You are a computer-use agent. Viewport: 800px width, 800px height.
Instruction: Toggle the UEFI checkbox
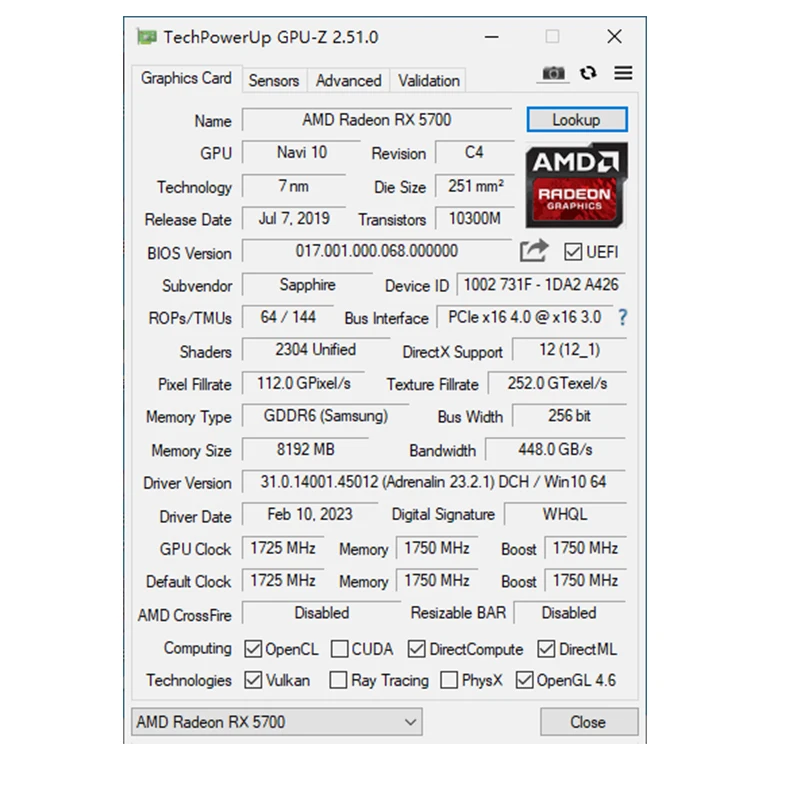(572, 252)
